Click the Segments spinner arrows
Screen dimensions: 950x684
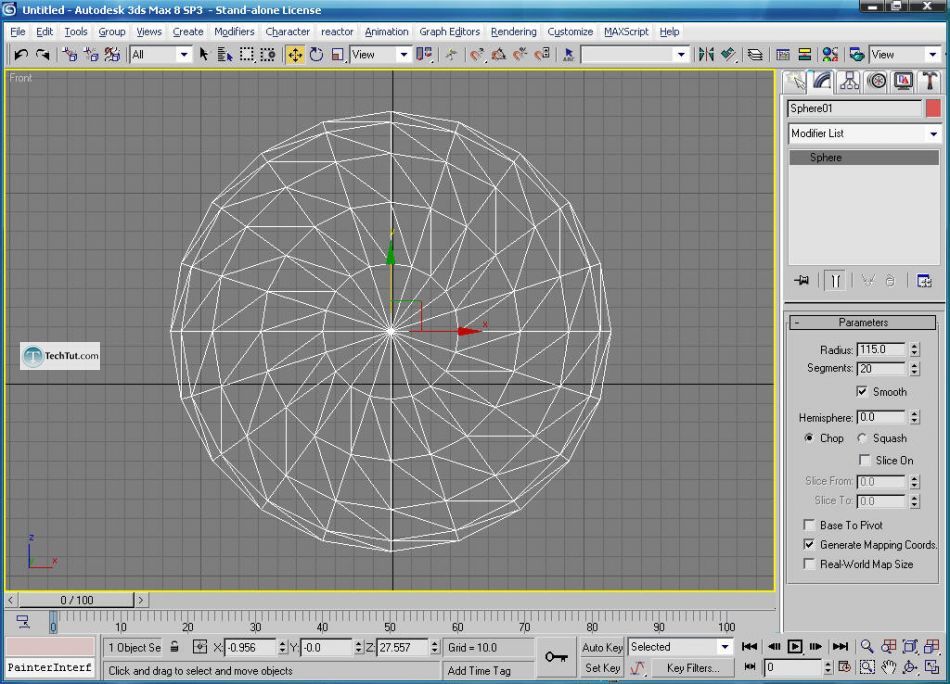(914, 368)
